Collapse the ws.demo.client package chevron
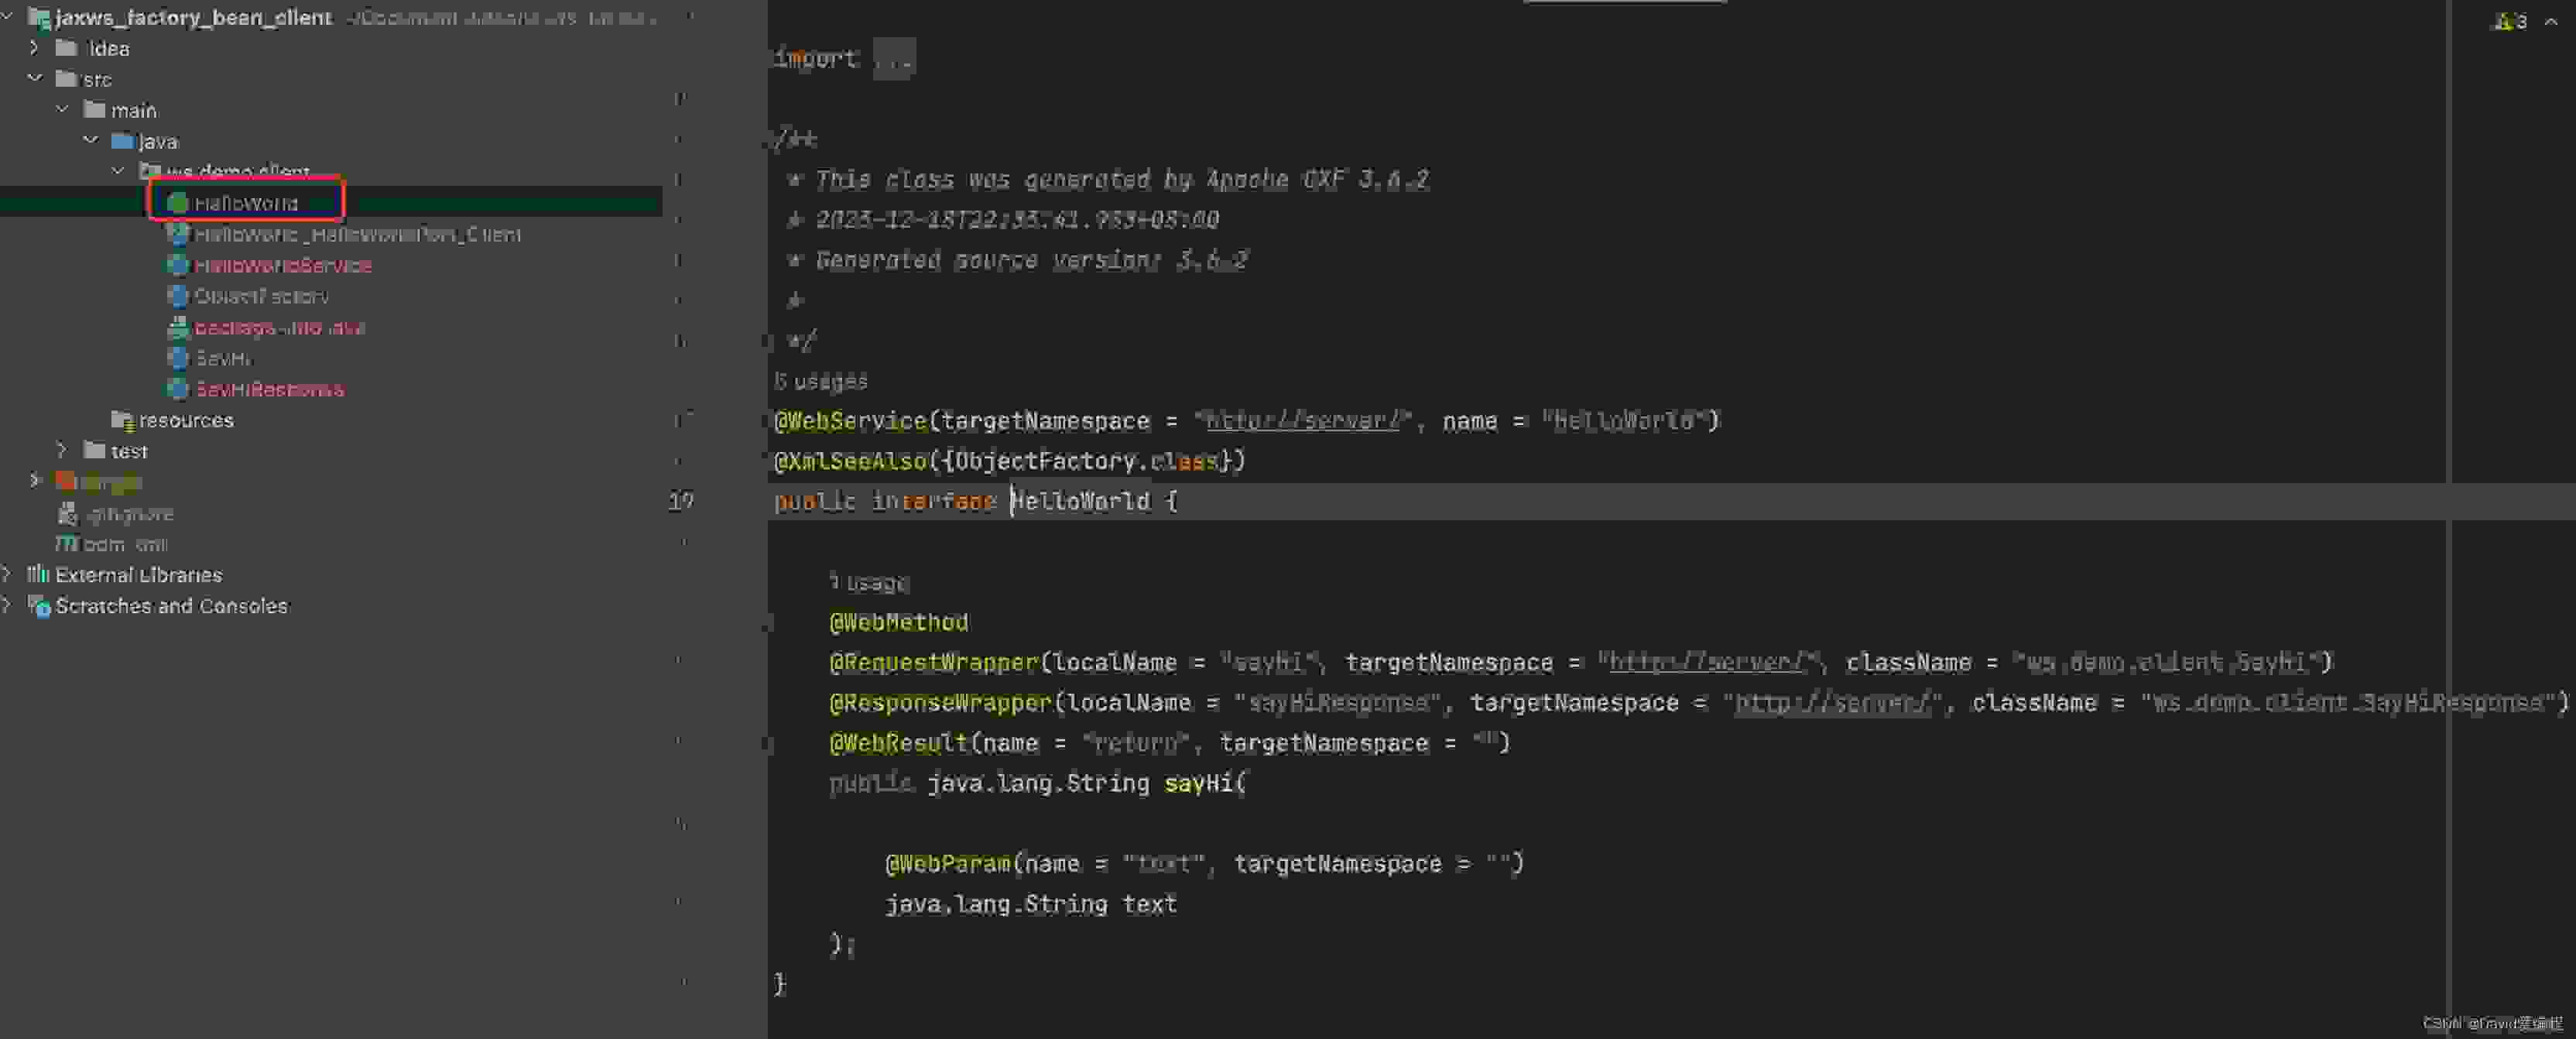This screenshot has width=2576, height=1039. pos(119,172)
